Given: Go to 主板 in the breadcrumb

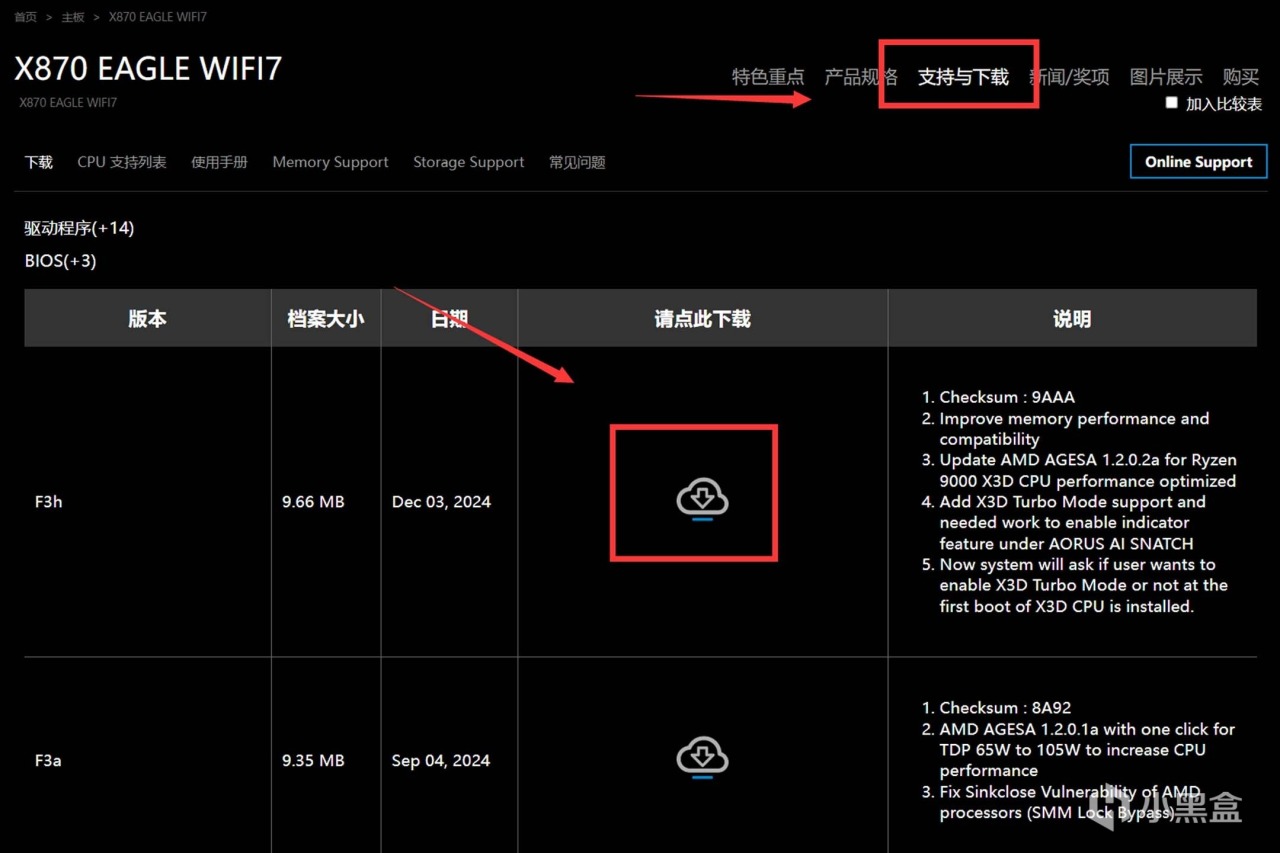Looking at the screenshot, I should tap(73, 17).
